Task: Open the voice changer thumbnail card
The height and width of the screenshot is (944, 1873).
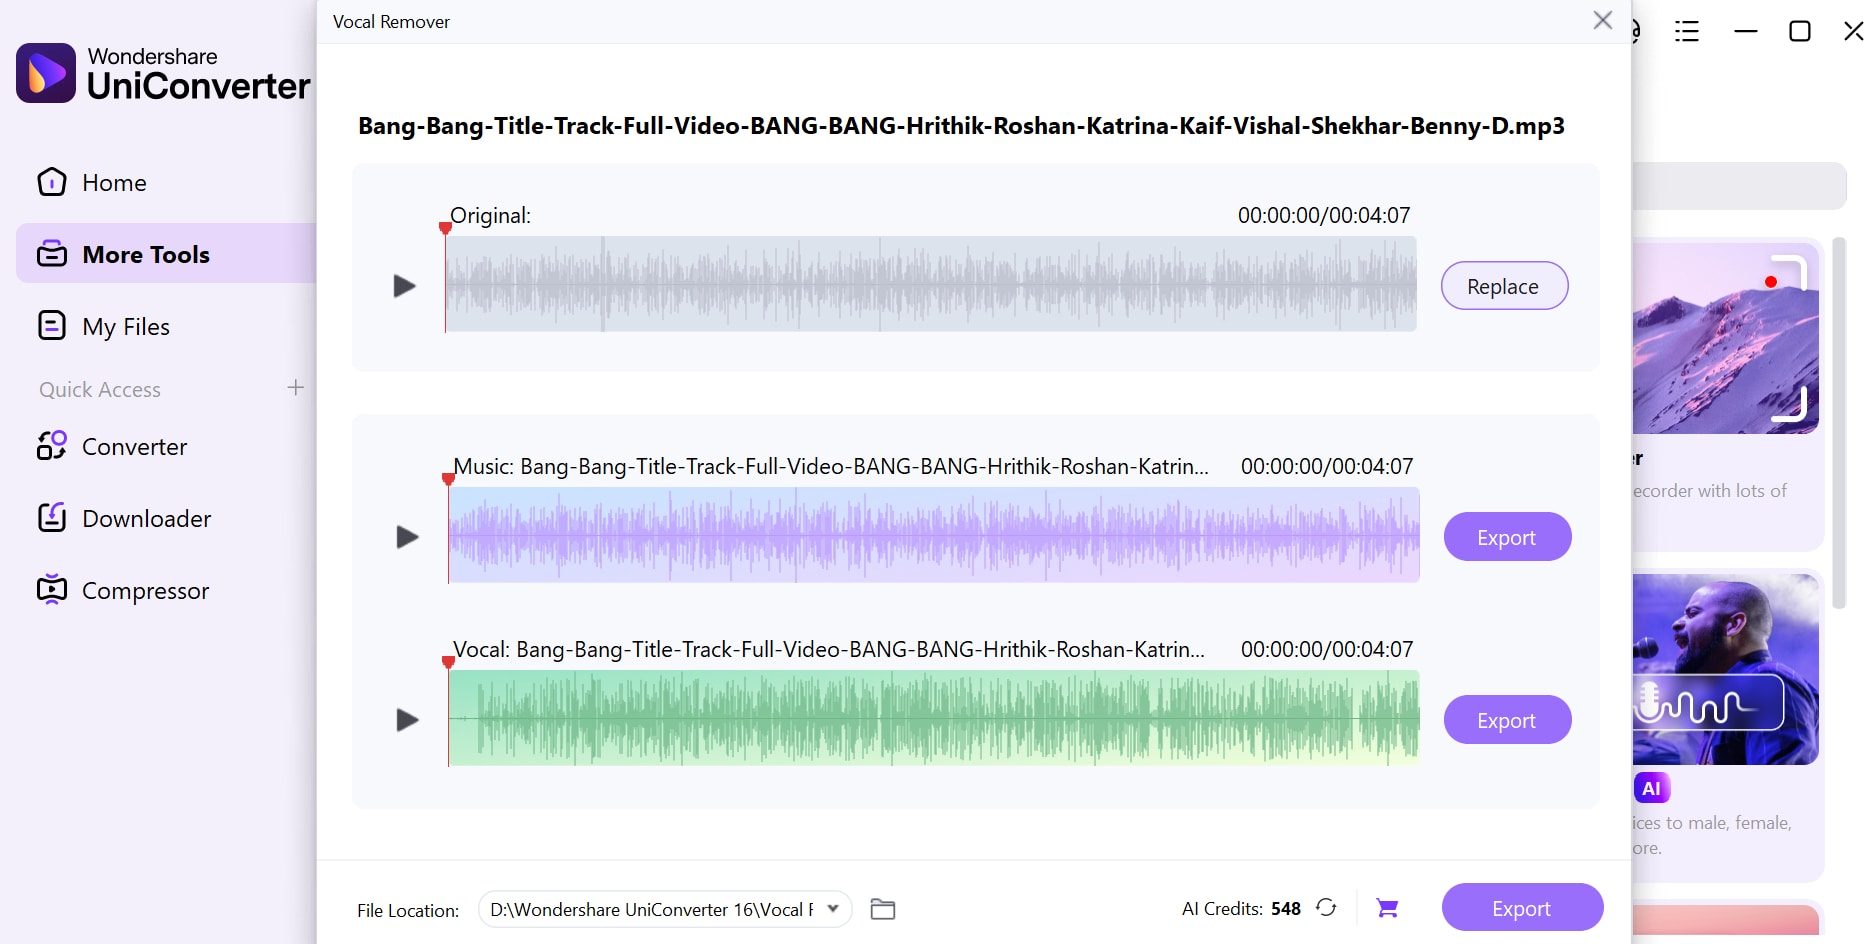Action: pyautogui.click(x=1725, y=669)
